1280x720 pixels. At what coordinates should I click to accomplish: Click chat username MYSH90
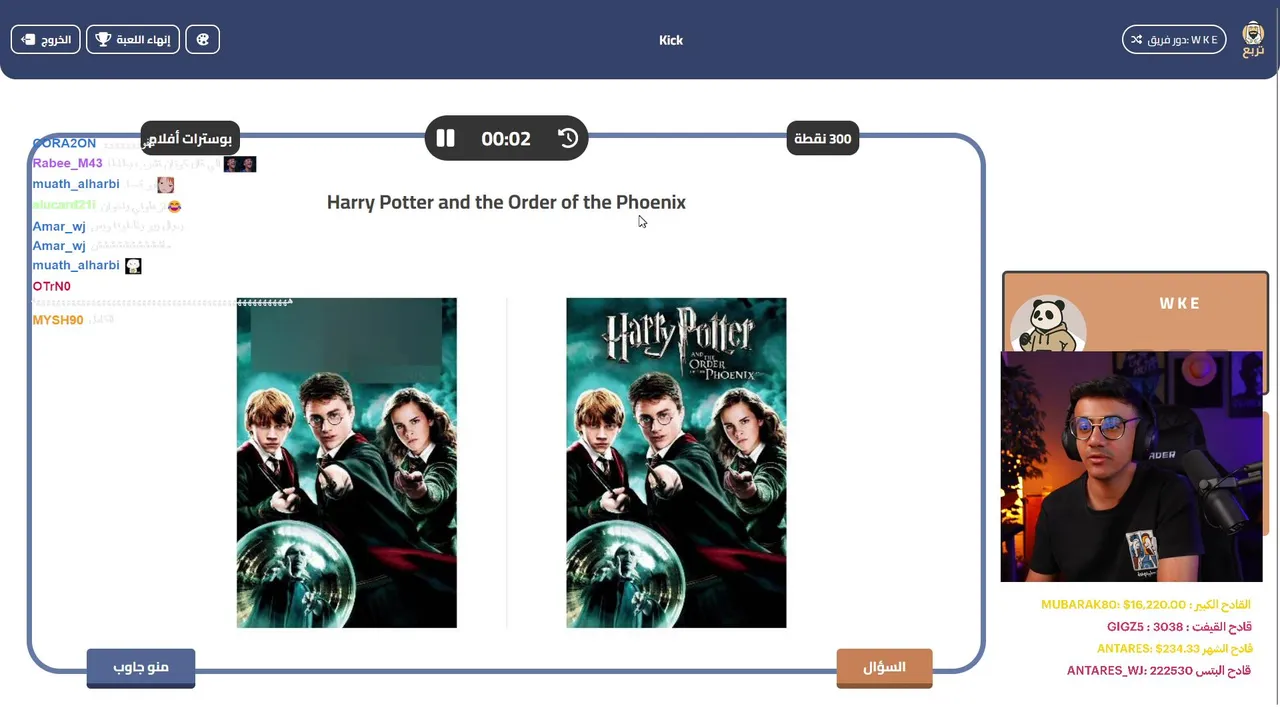[x=58, y=320]
